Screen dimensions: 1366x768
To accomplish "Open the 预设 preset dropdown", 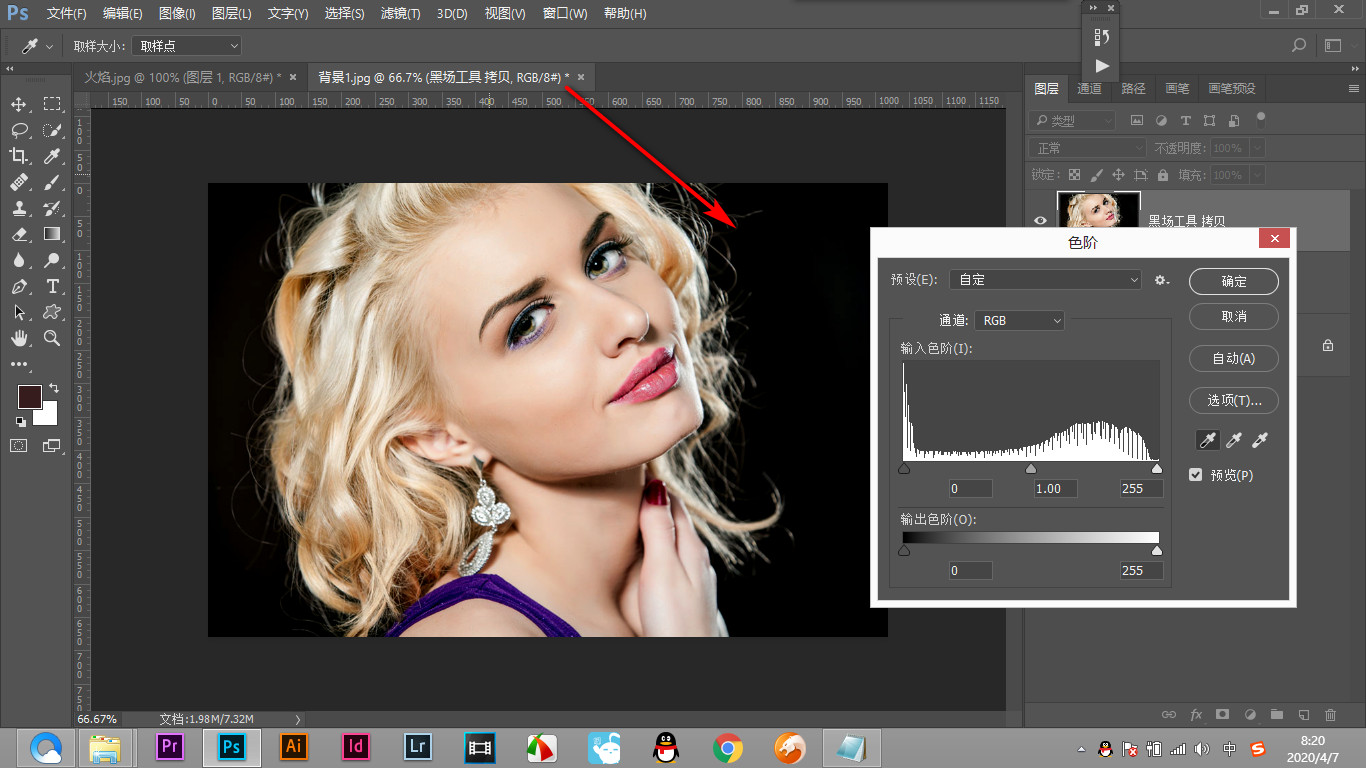I will click(1045, 280).
